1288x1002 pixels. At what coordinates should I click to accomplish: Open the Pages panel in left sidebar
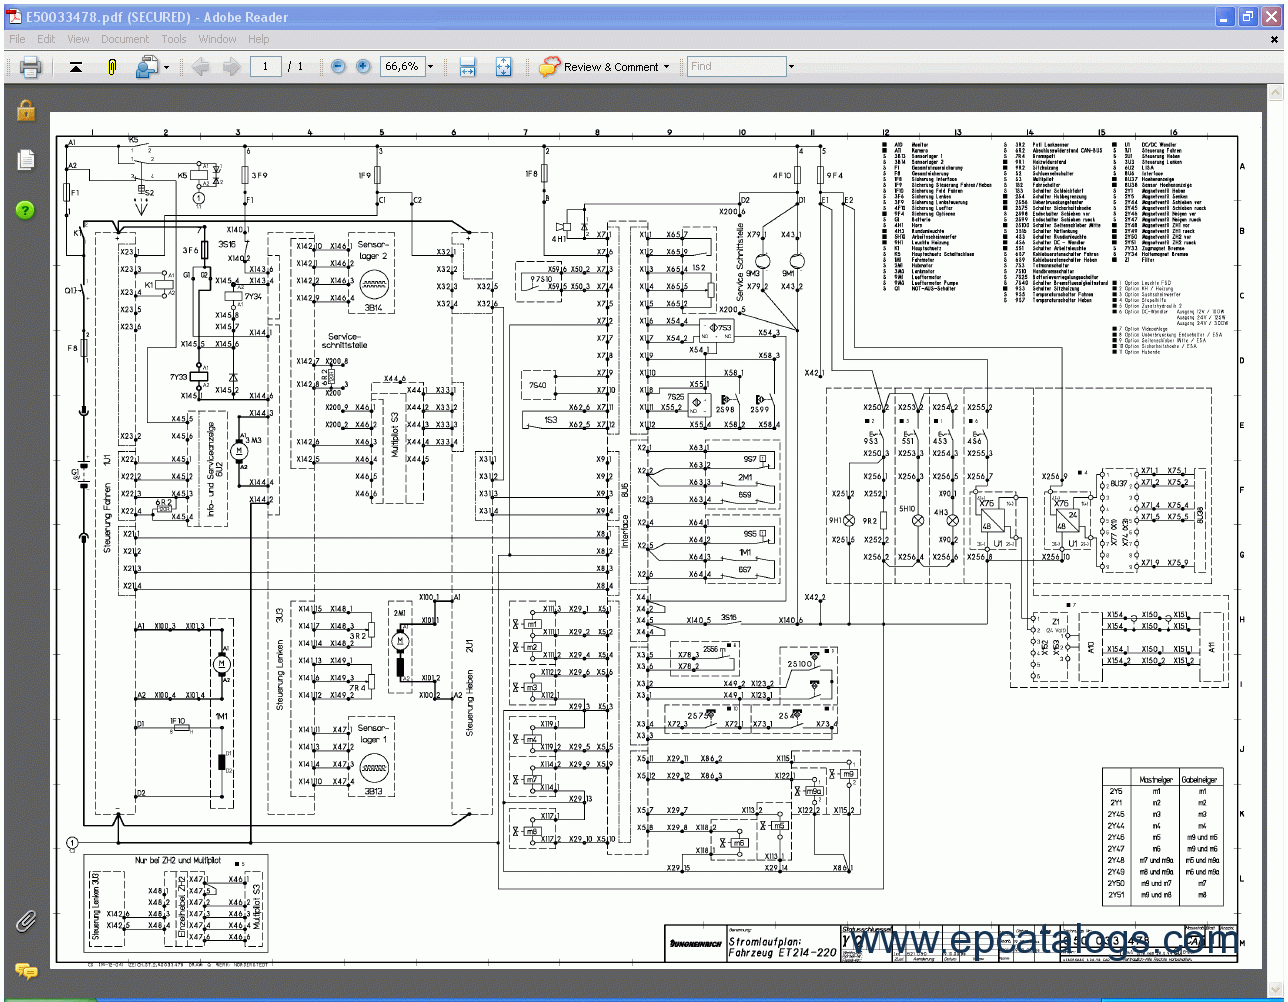(x=25, y=160)
